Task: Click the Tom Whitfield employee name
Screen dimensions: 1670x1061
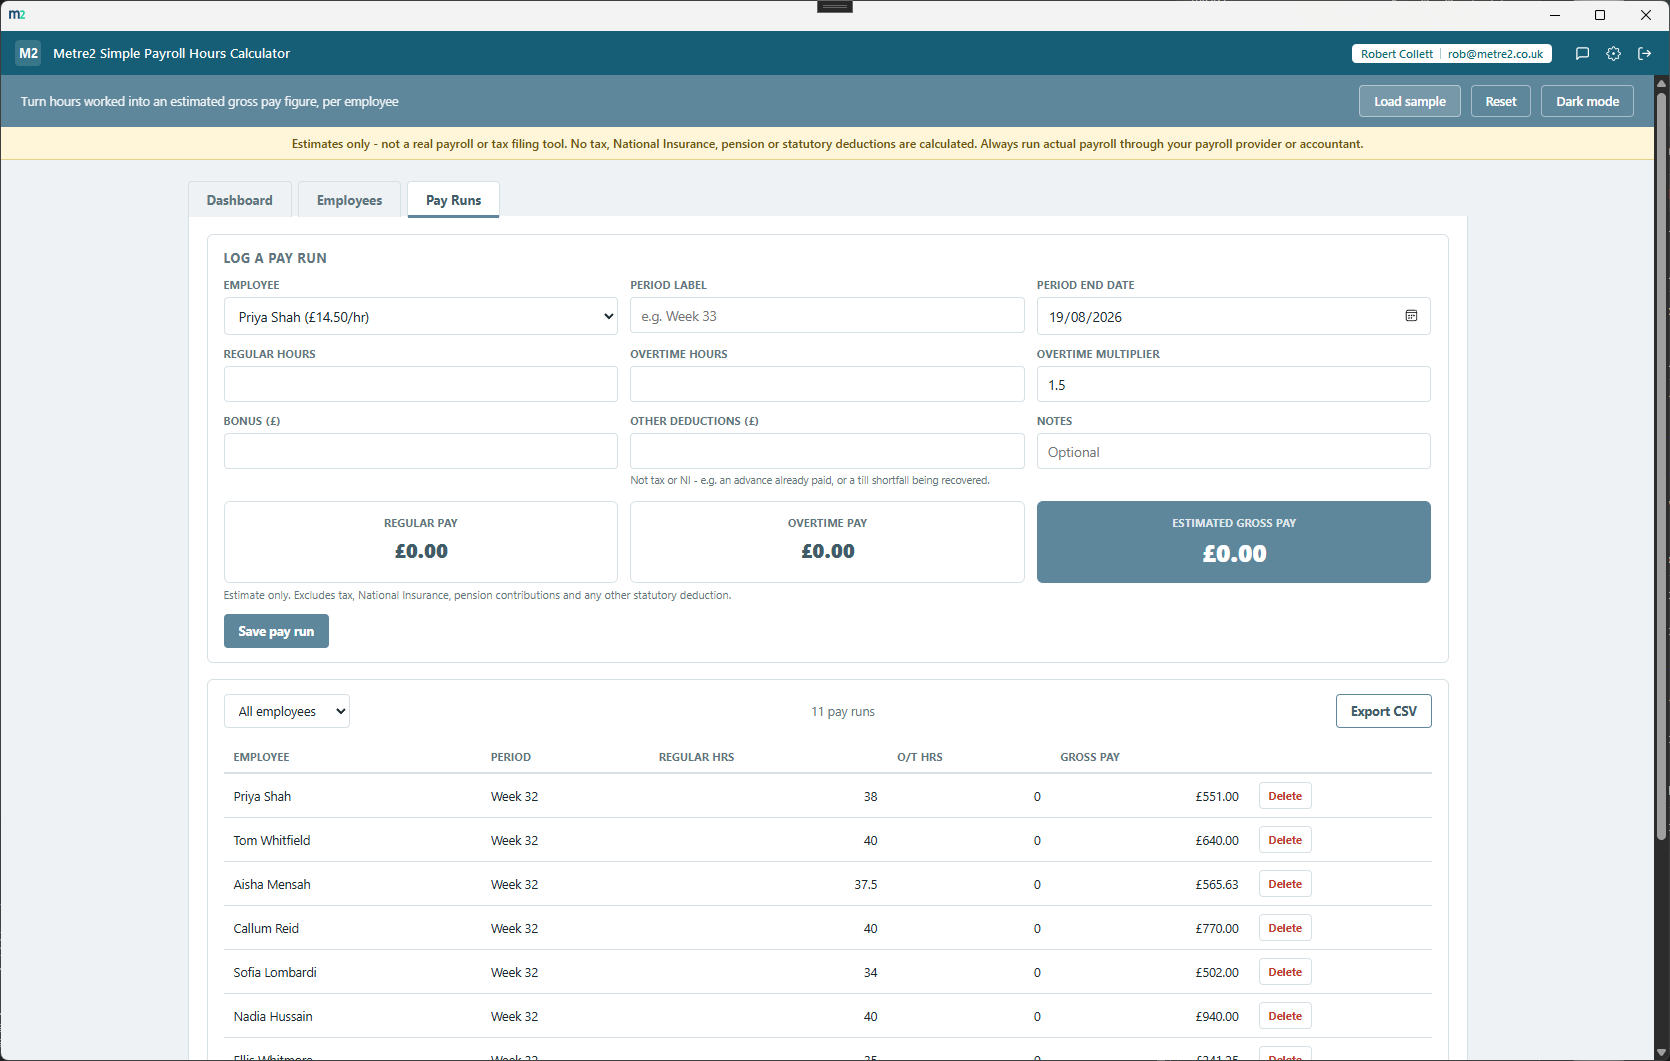Action: coord(272,841)
